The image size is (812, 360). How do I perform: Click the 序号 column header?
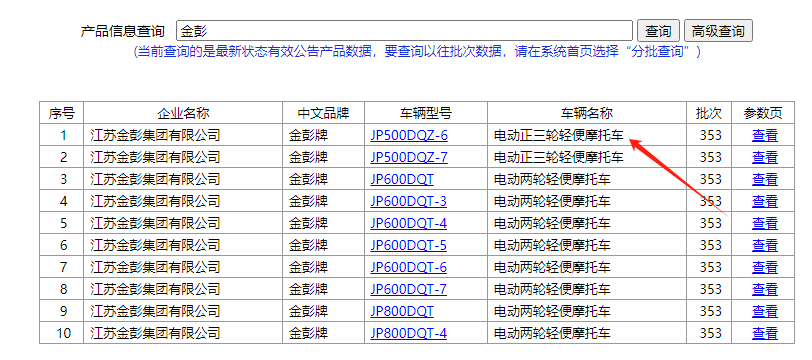pyautogui.click(x=62, y=113)
